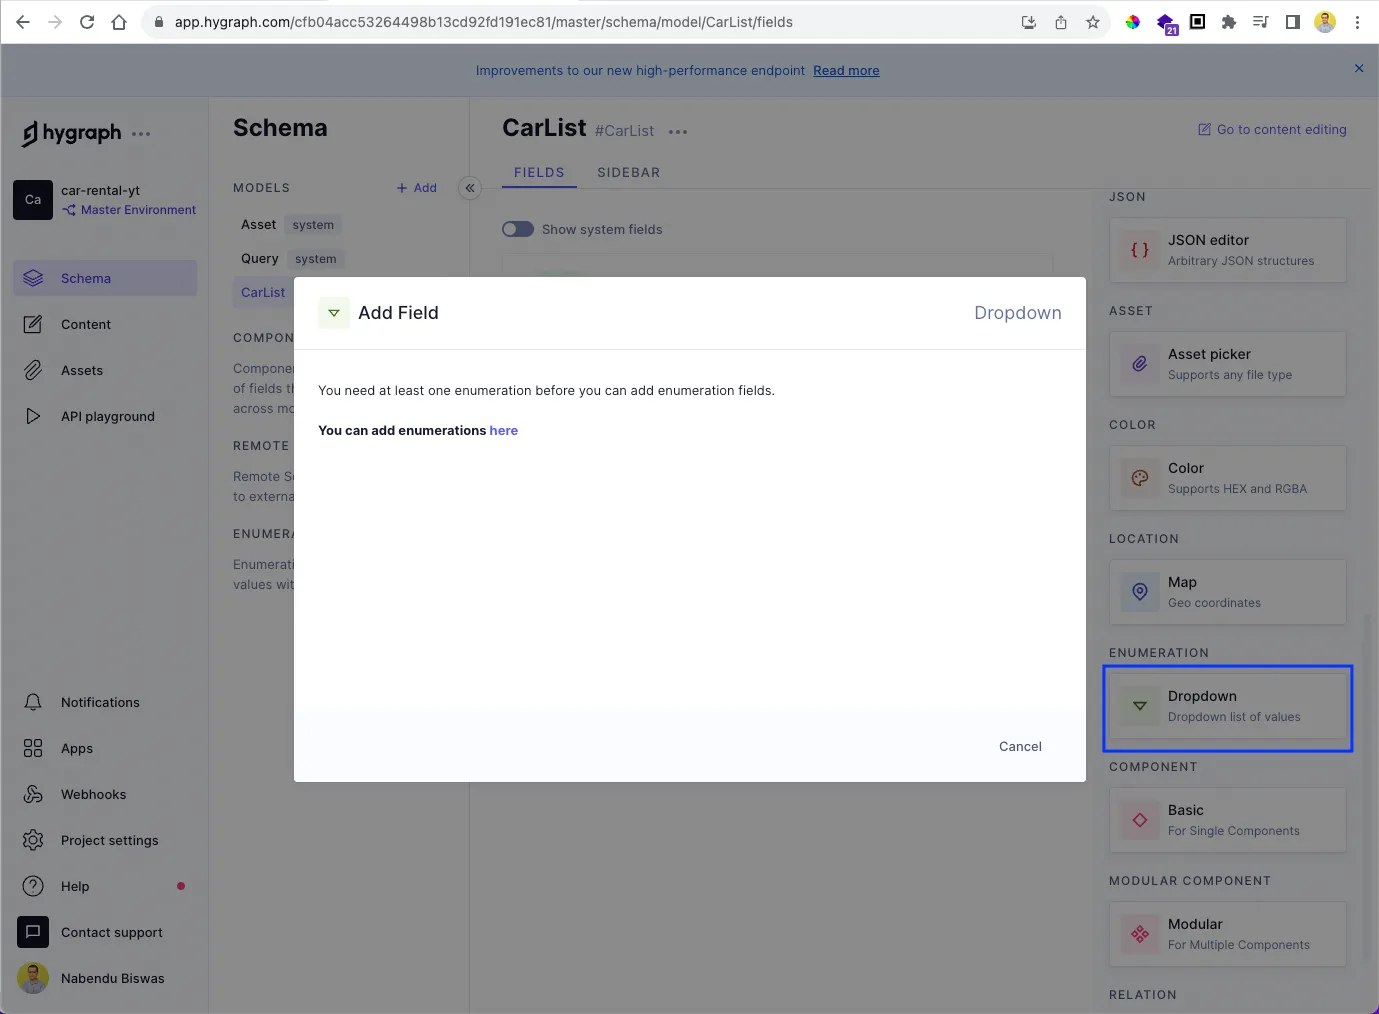Click Cancel in Add Field dialog
1379x1014 pixels.
(x=1020, y=746)
